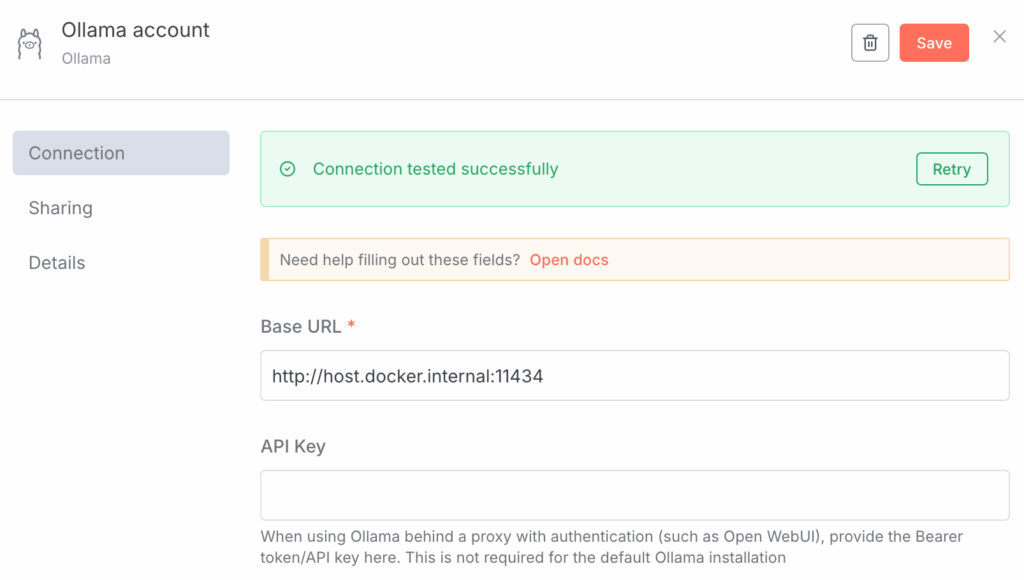
Task: Select the Connection tab
Action: click(121, 153)
